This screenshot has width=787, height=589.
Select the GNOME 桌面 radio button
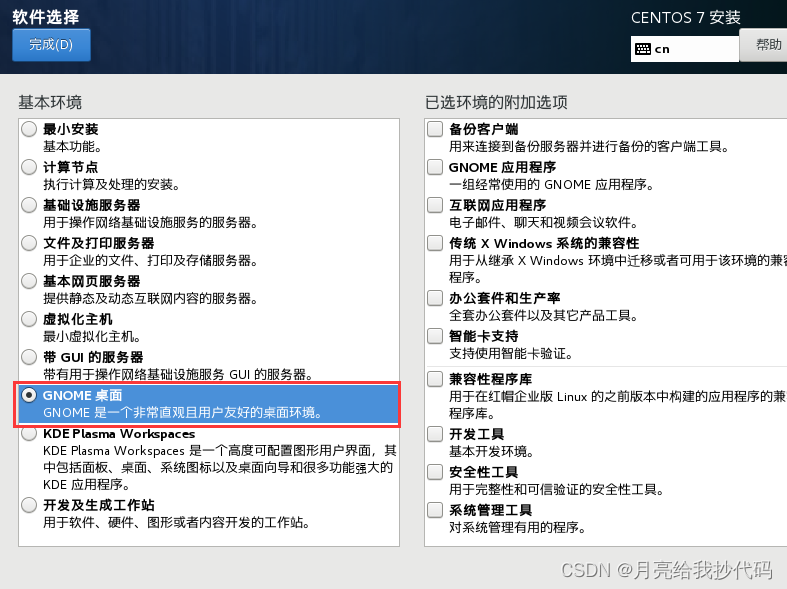[29, 395]
